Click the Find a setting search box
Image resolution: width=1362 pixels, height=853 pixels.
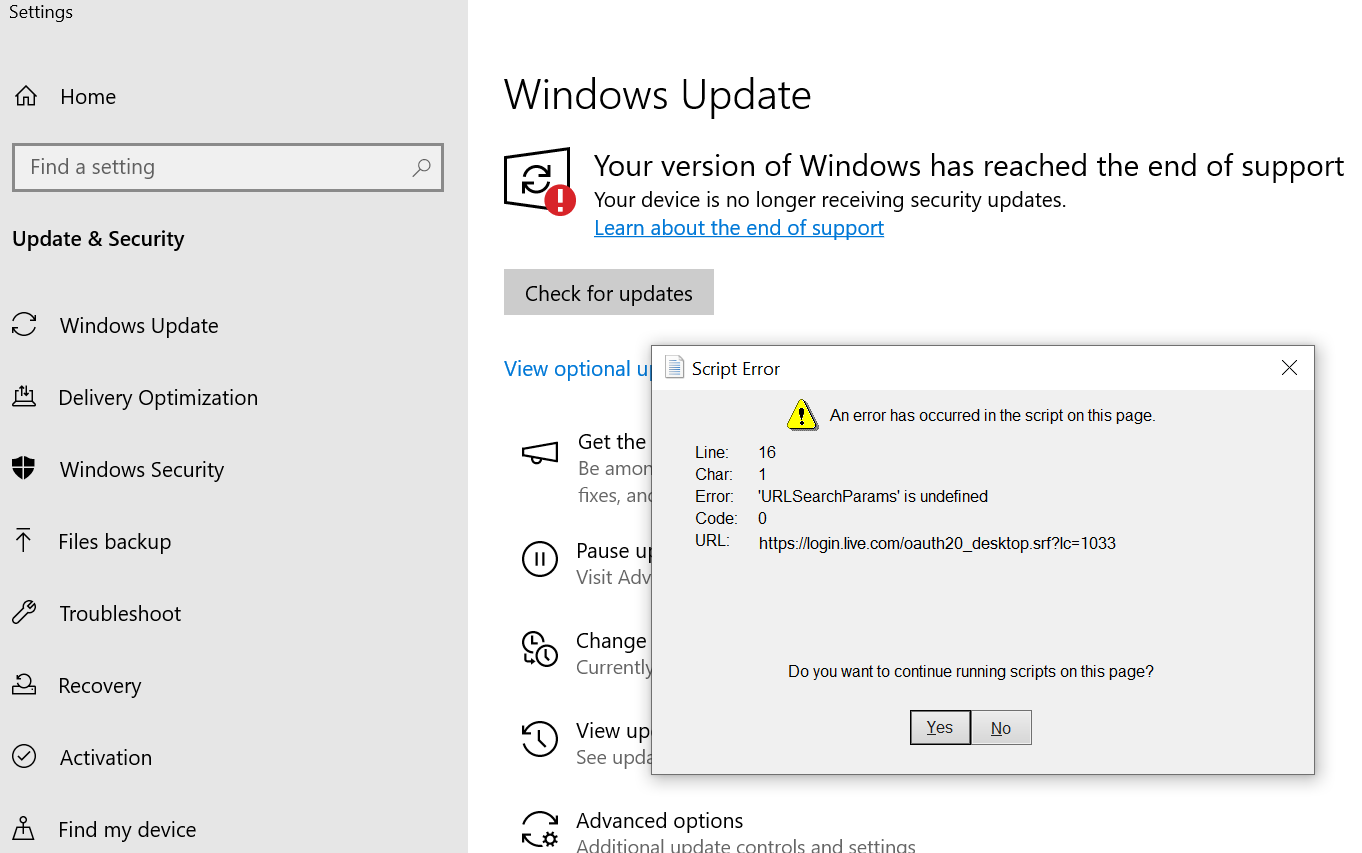click(x=228, y=167)
